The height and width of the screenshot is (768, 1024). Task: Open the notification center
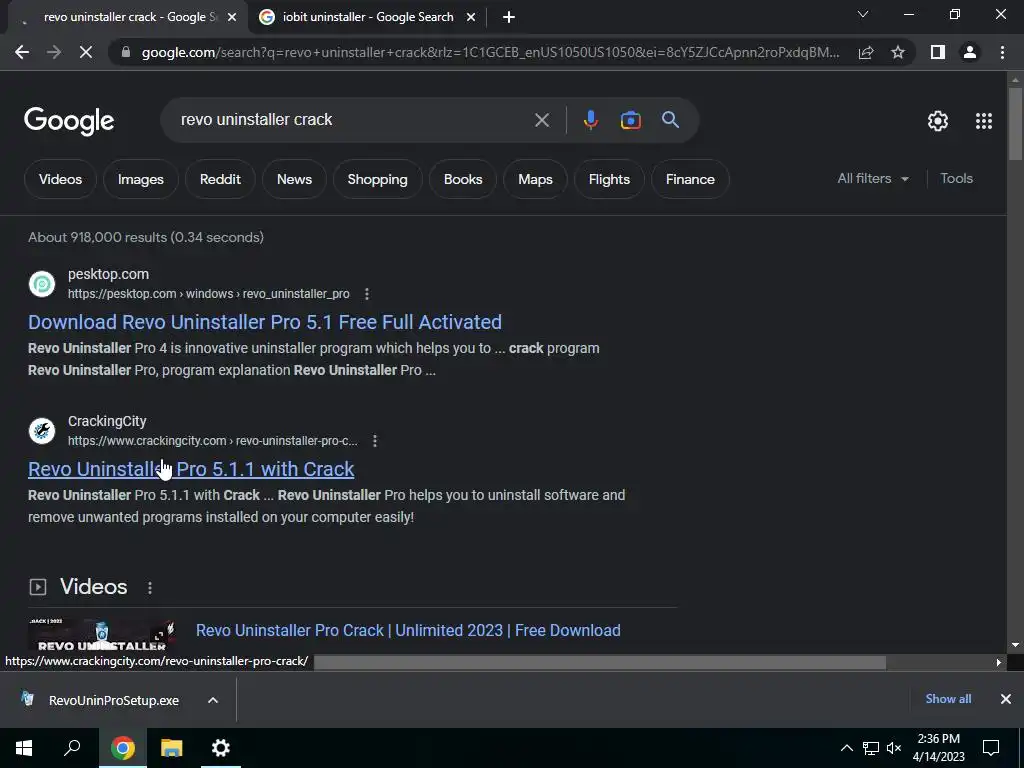991,748
